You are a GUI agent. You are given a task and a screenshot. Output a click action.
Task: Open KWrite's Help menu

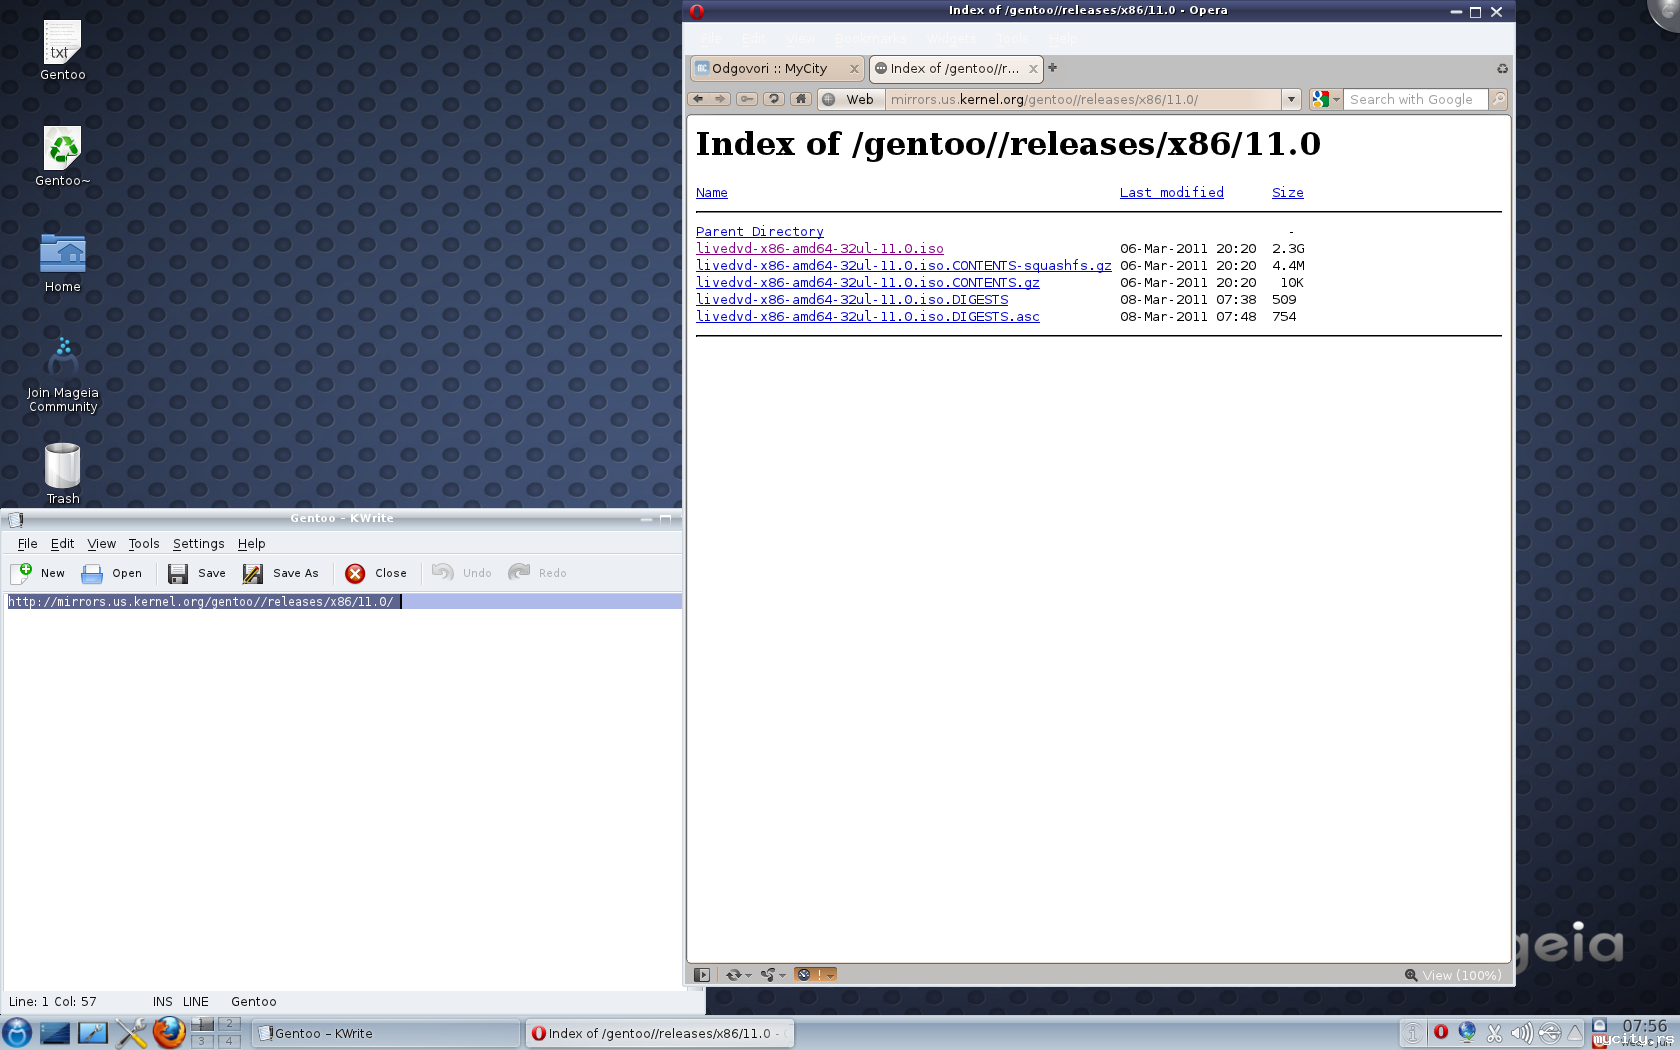(x=251, y=544)
